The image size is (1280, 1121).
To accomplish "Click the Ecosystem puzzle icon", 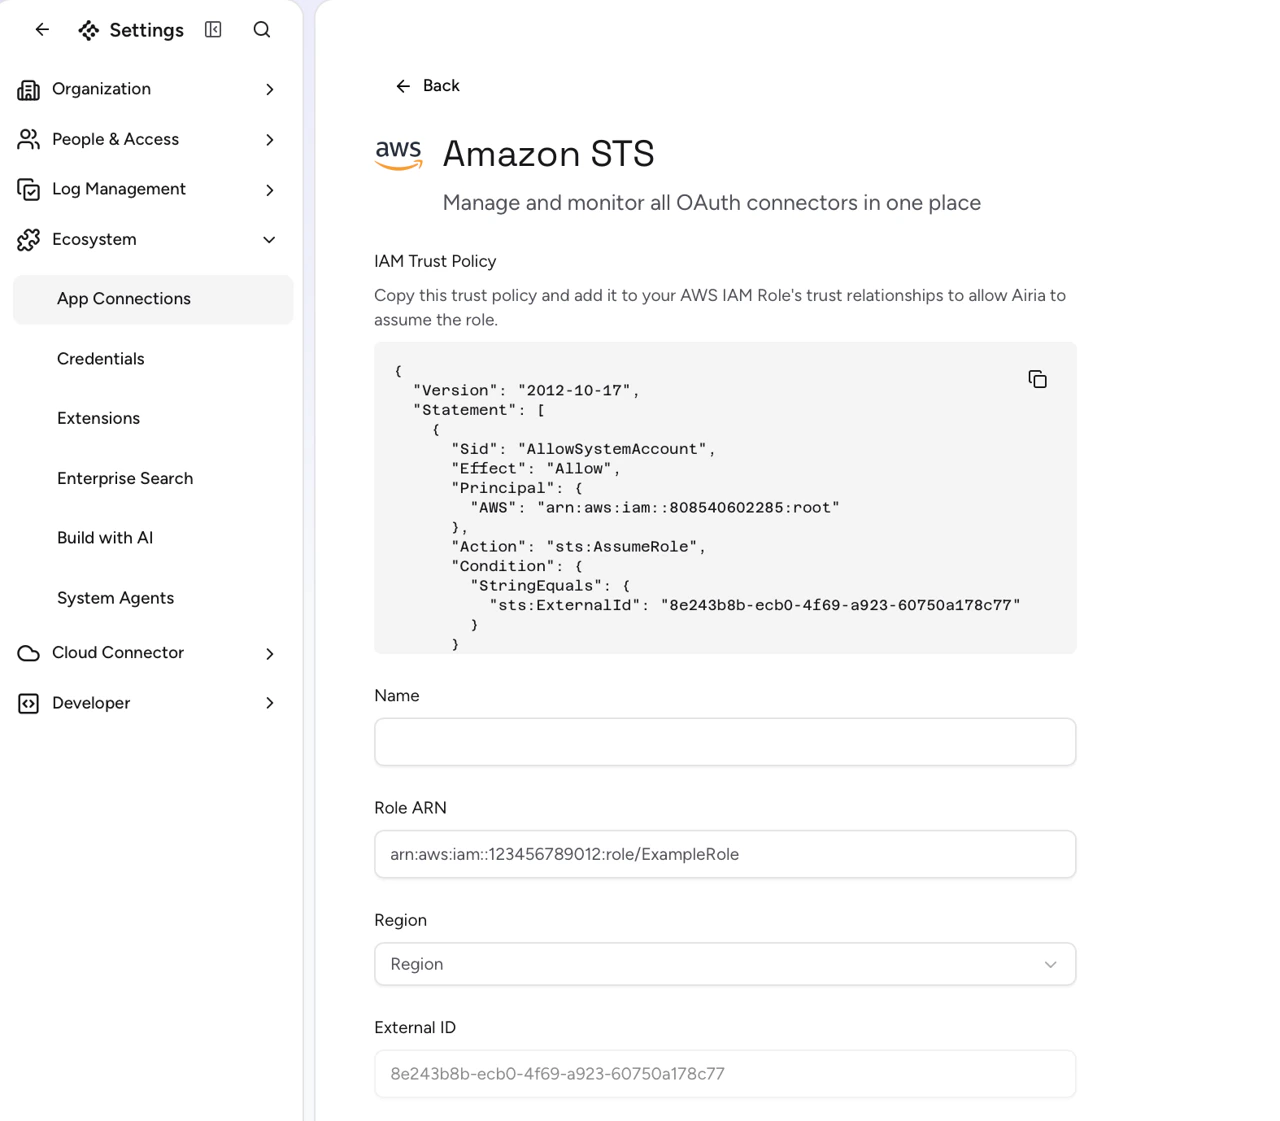I will coord(28,239).
